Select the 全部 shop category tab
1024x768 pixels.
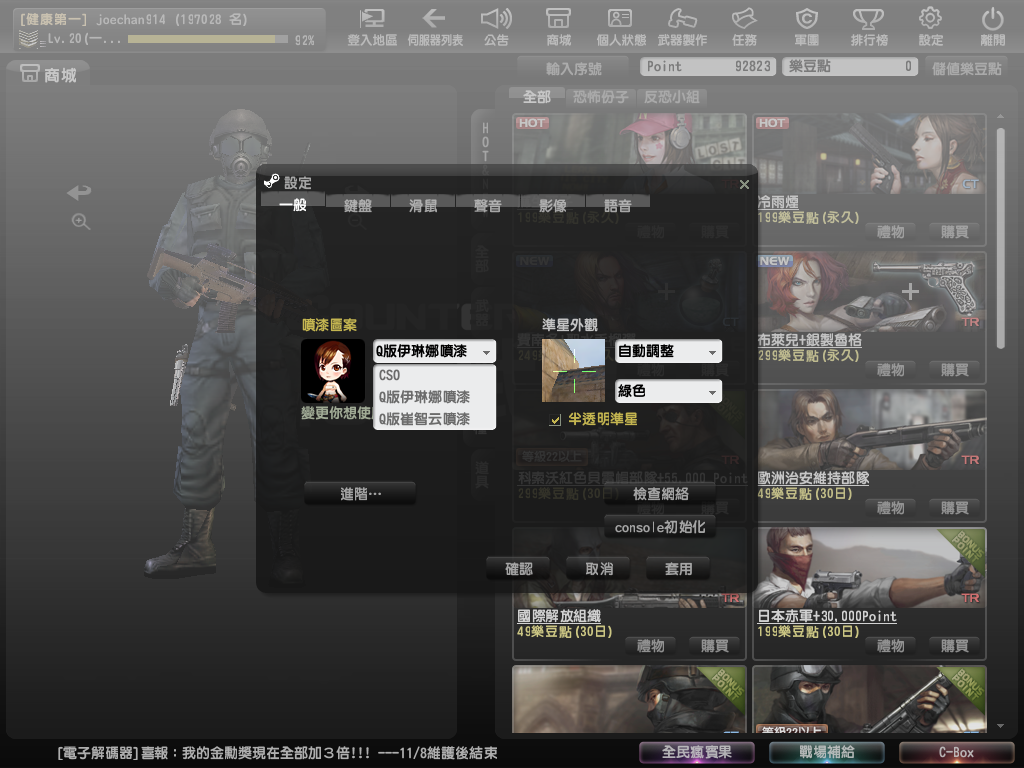tap(537, 97)
